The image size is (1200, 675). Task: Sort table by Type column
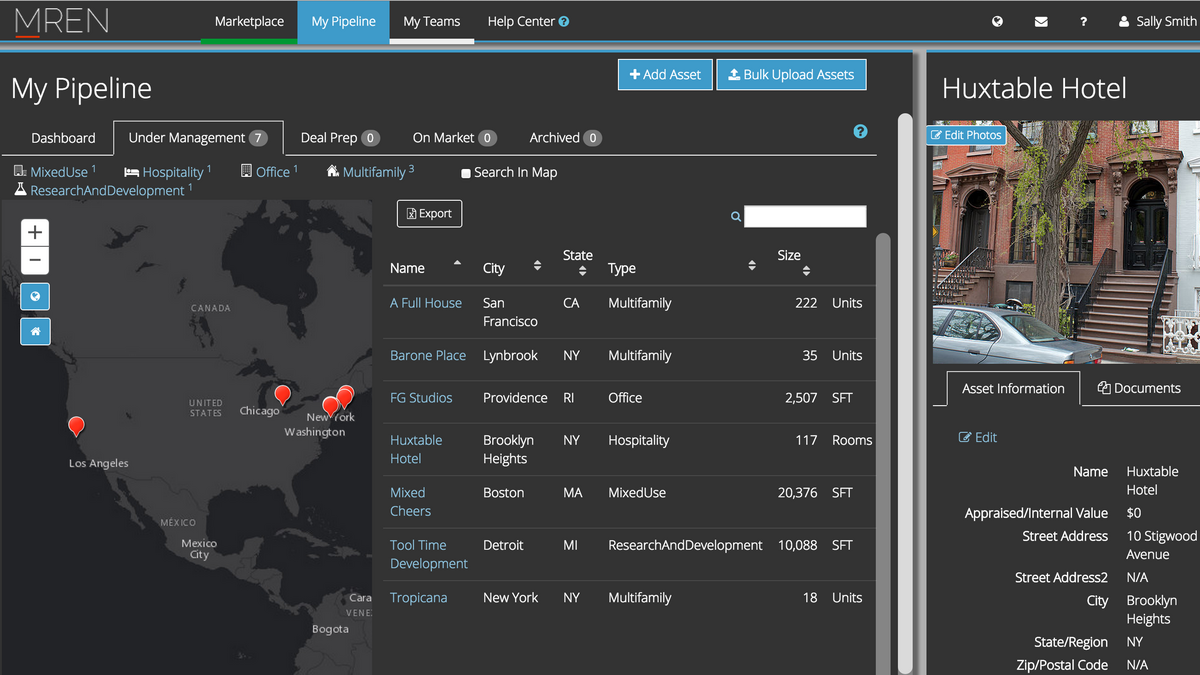(682, 267)
